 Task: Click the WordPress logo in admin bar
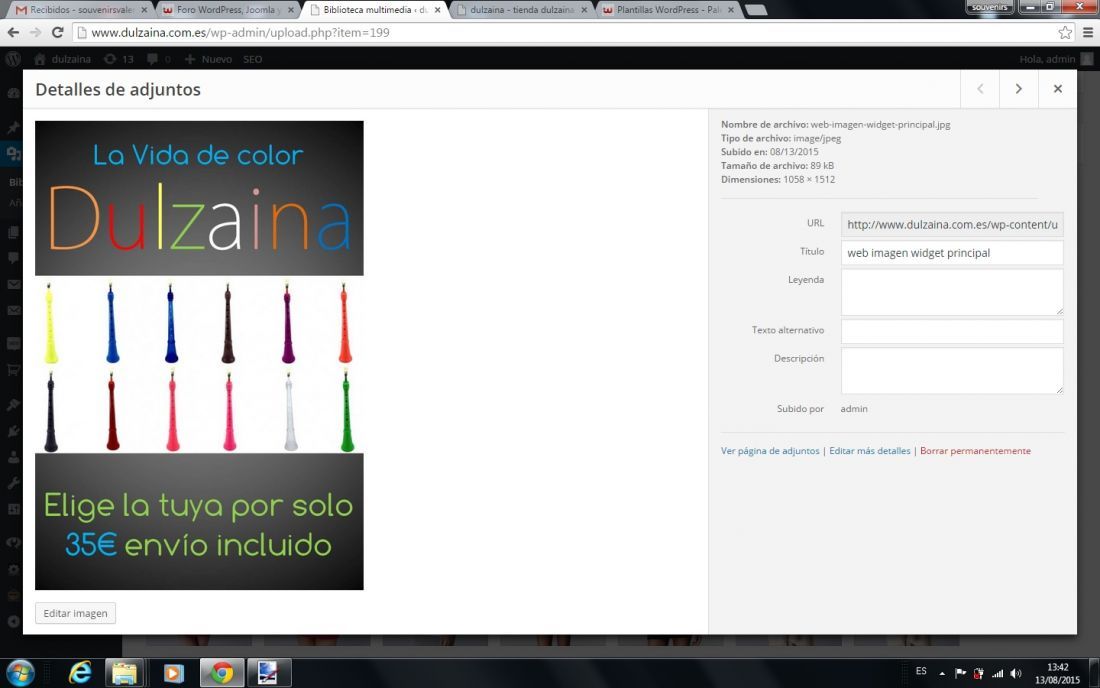pyautogui.click(x=13, y=59)
